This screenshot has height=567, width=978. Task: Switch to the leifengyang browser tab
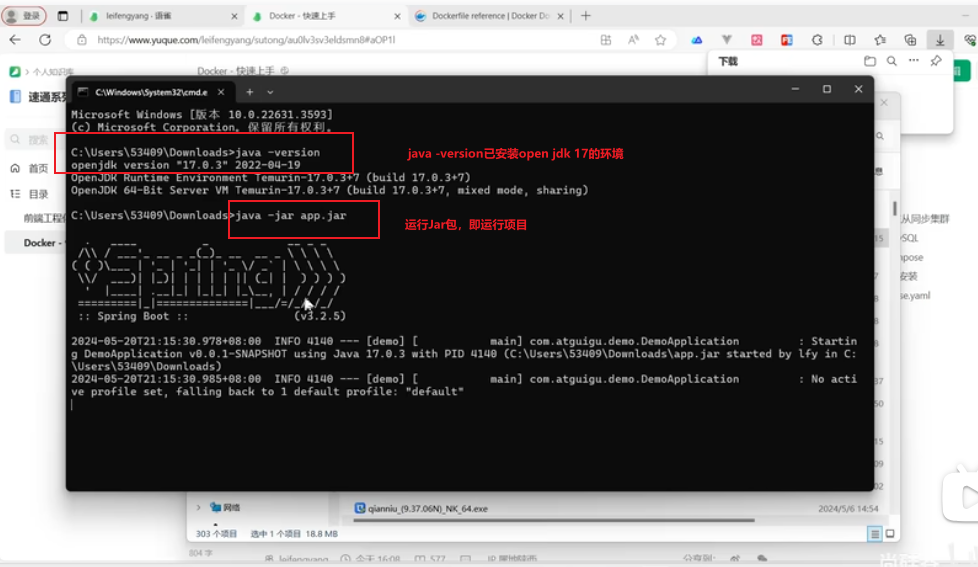164,16
